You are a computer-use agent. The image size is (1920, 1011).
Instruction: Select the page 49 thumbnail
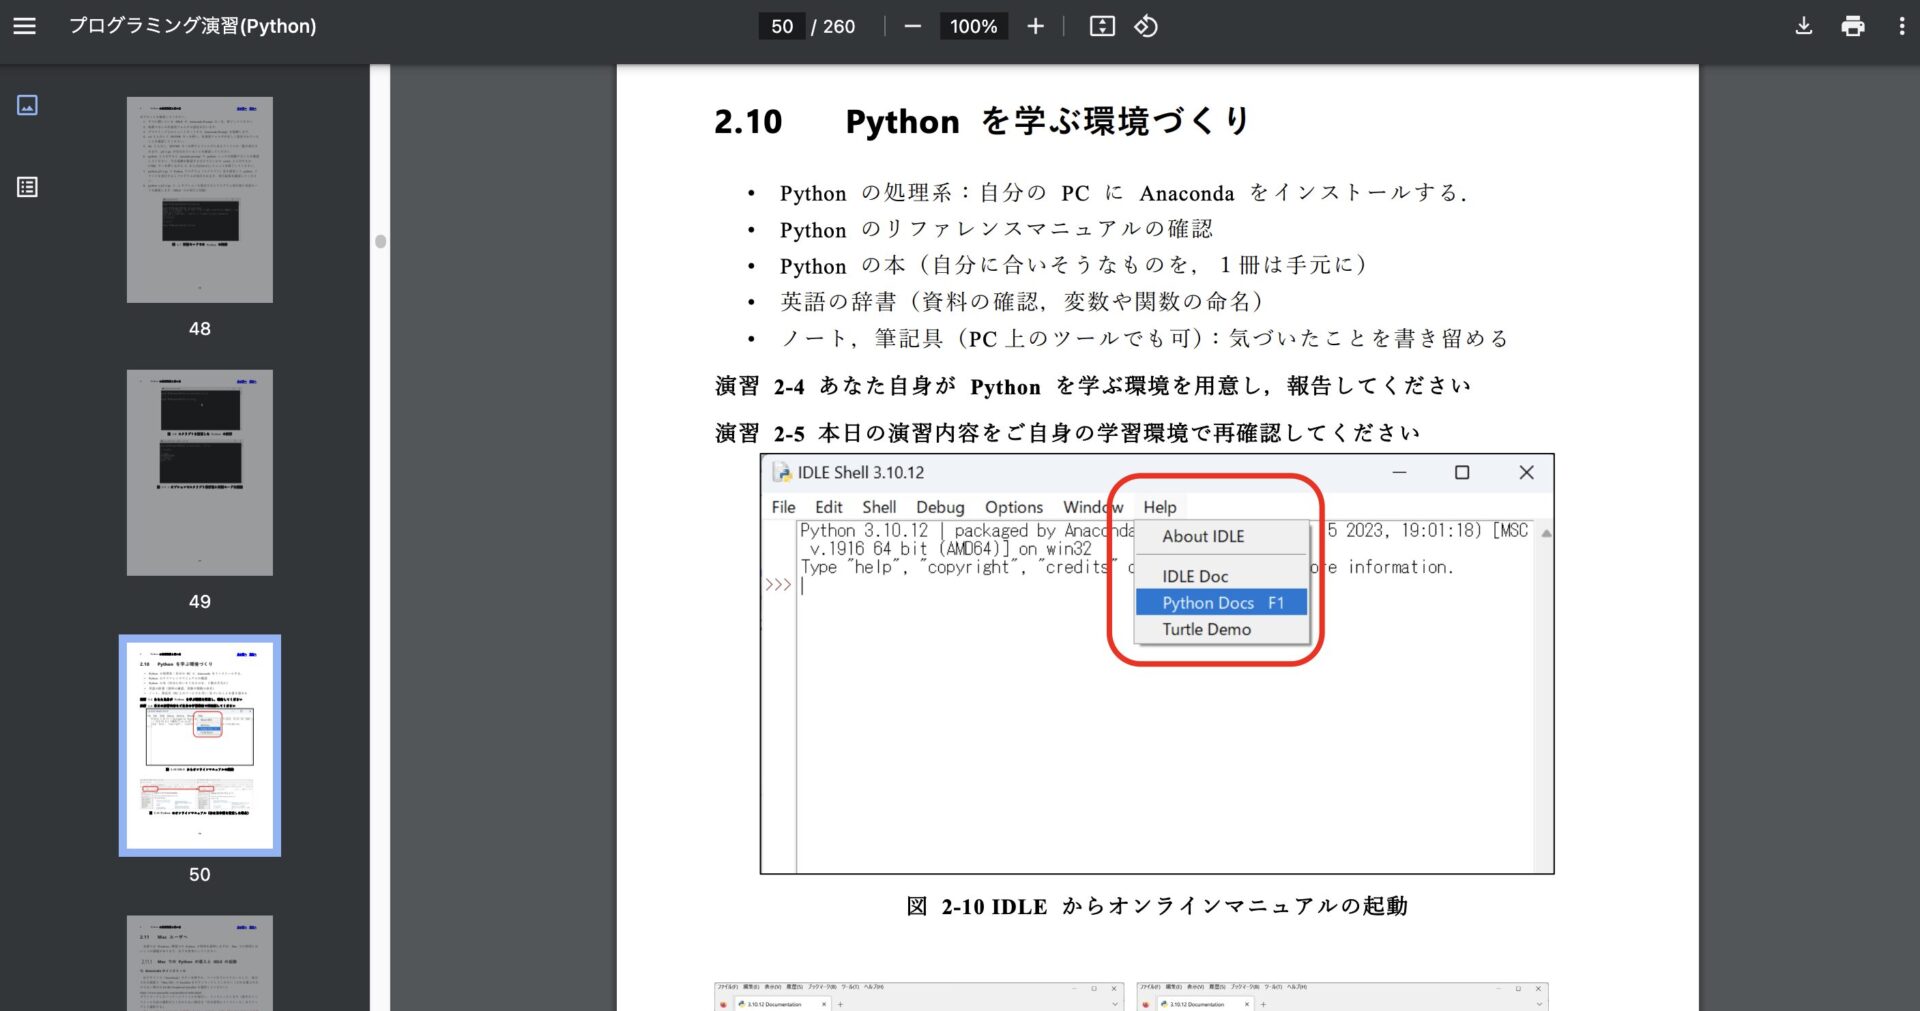click(x=200, y=473)
